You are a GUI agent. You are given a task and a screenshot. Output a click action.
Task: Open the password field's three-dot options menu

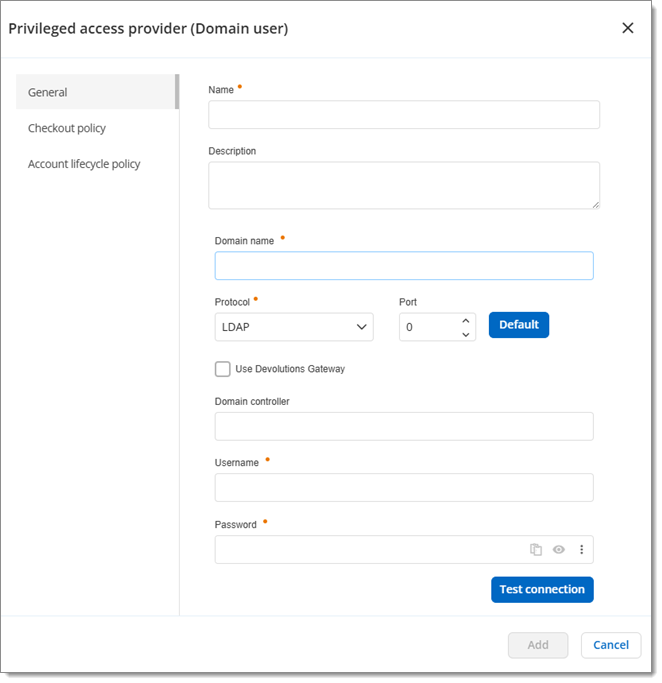[x=581, y=550]
